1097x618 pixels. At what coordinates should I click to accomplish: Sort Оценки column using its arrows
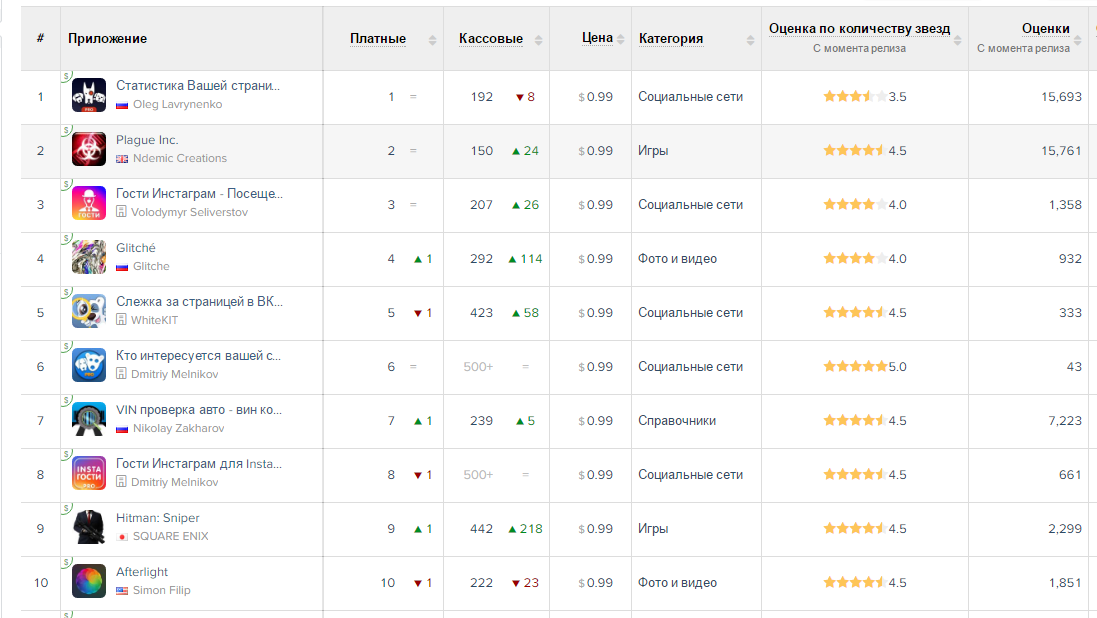pos(1078,41)
